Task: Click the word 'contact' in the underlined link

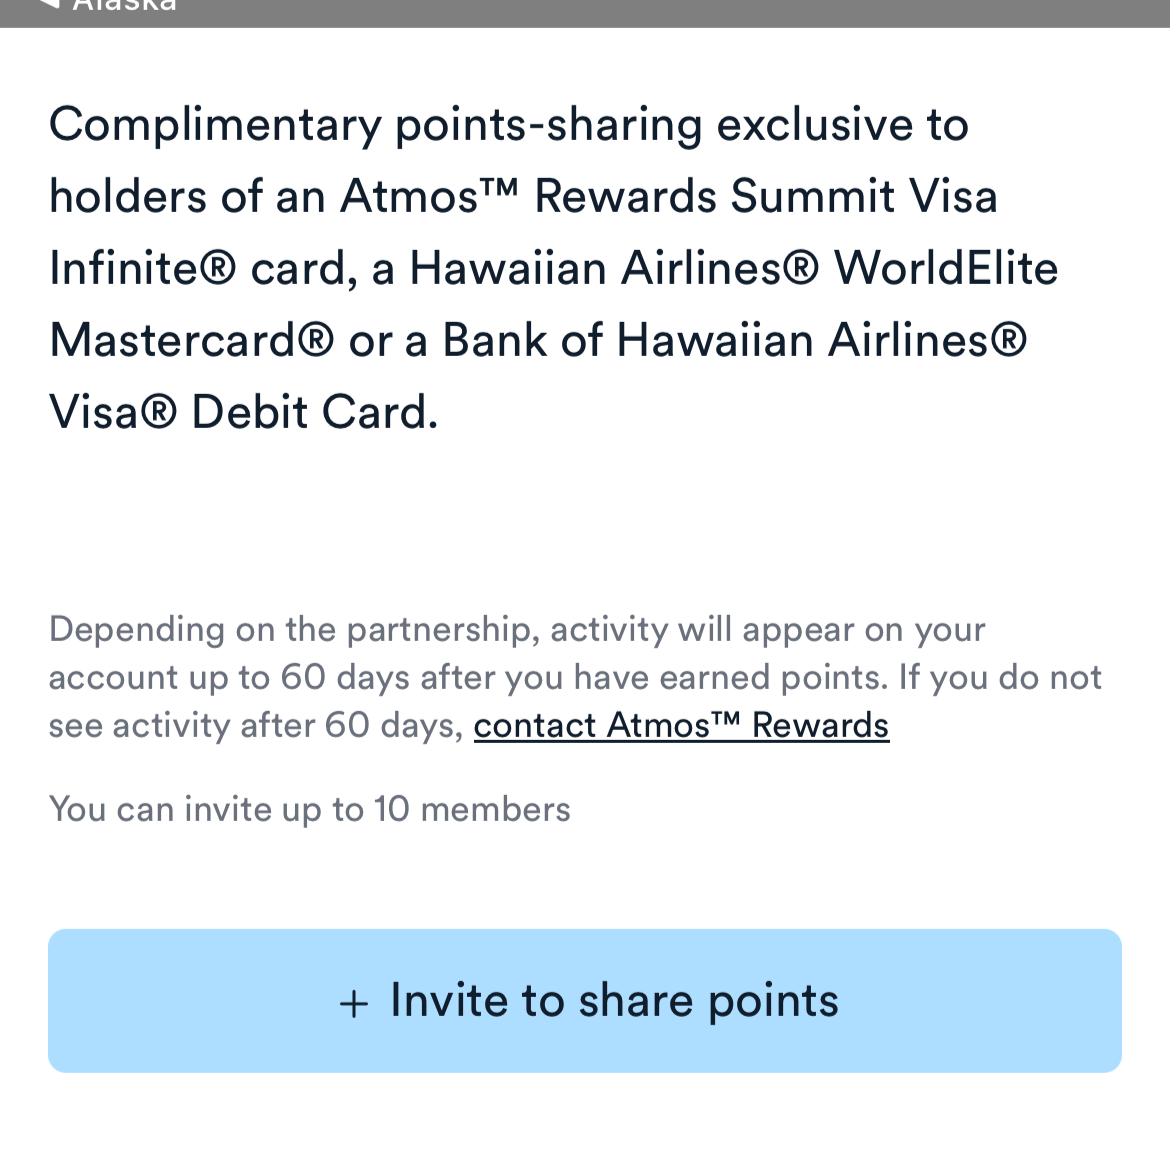Action: click(x=535, y=725)
